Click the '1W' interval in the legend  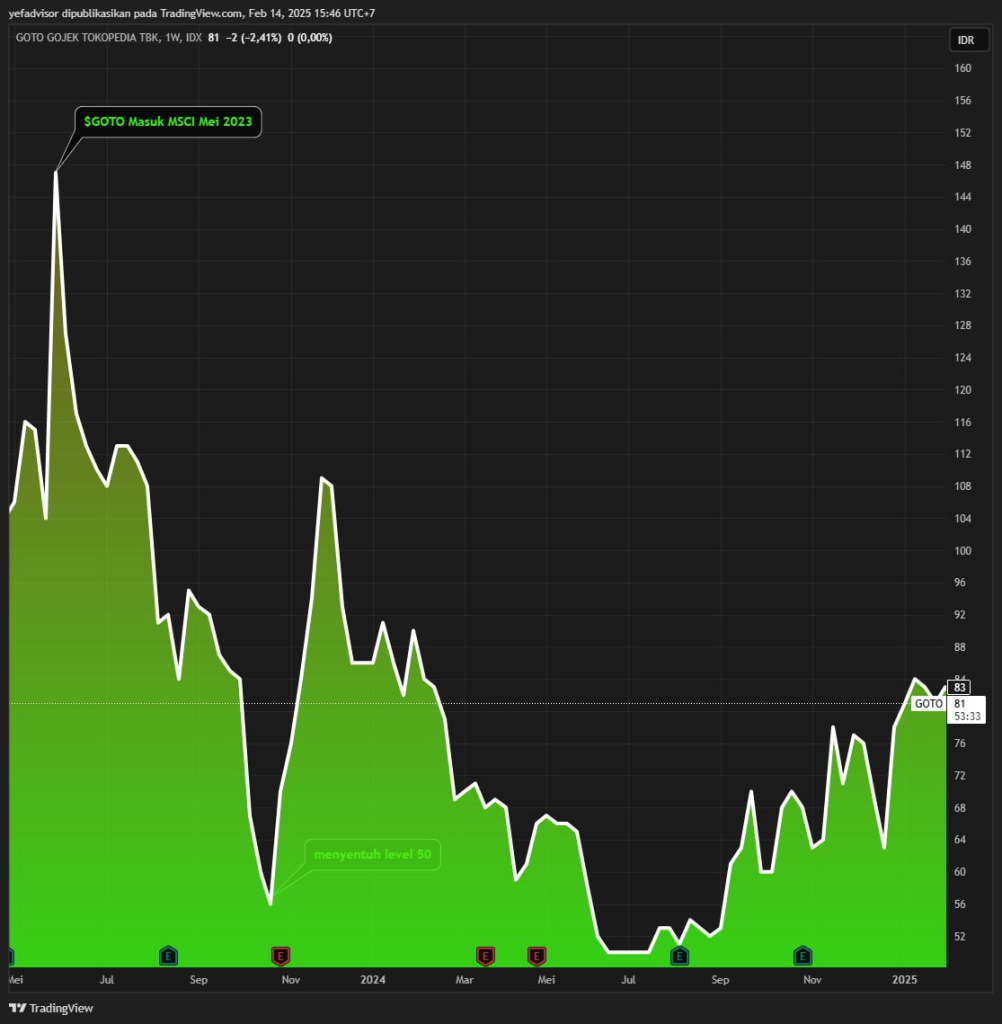pyautogui.click(x=172, y=38)
